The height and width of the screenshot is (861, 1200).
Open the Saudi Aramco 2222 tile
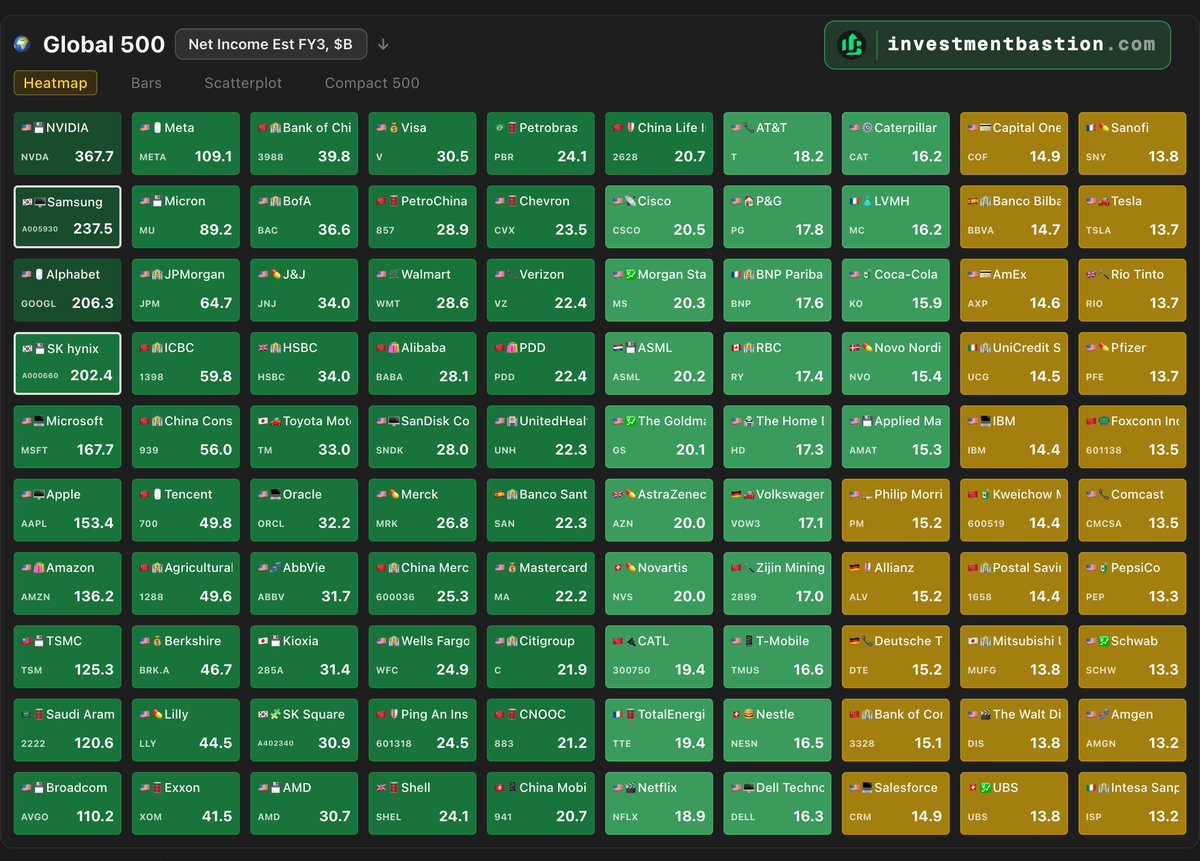(x=67, y=730)
